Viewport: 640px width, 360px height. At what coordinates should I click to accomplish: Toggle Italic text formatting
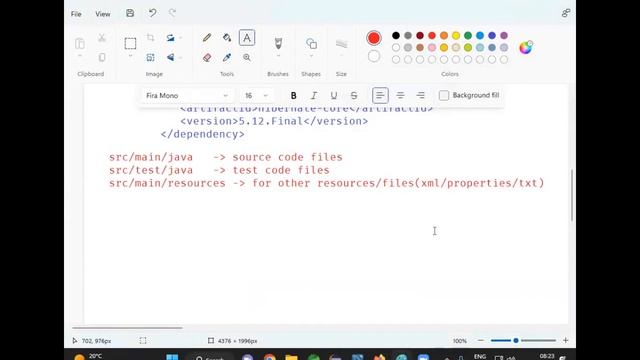point(313,96)
